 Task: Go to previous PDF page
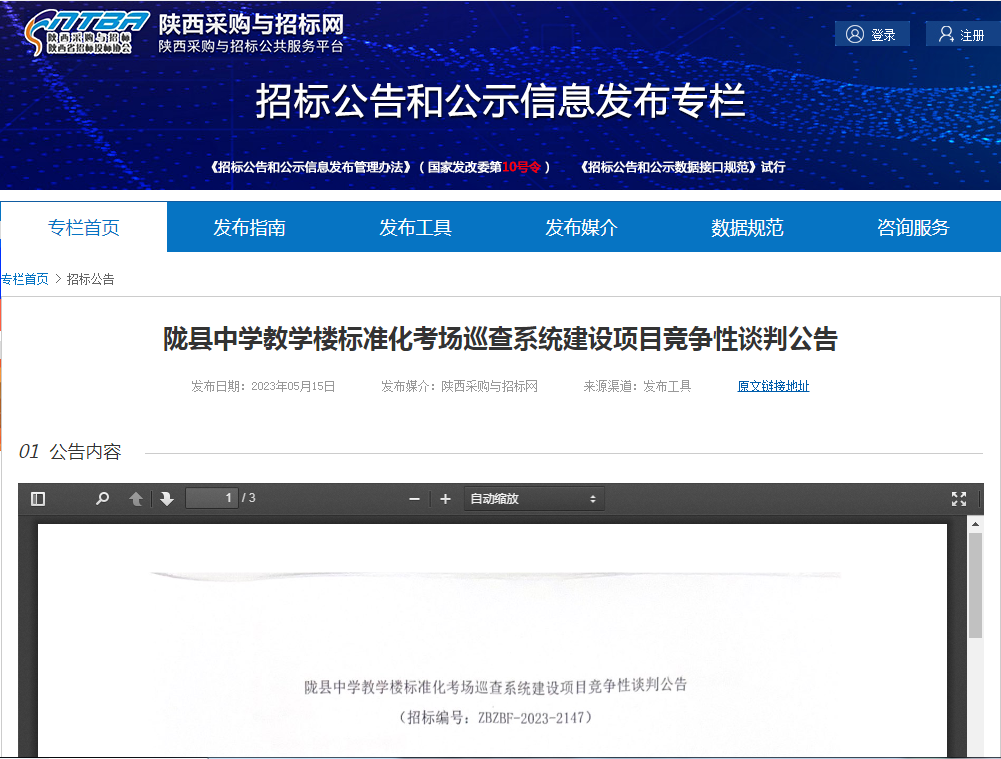click(136, 498)
